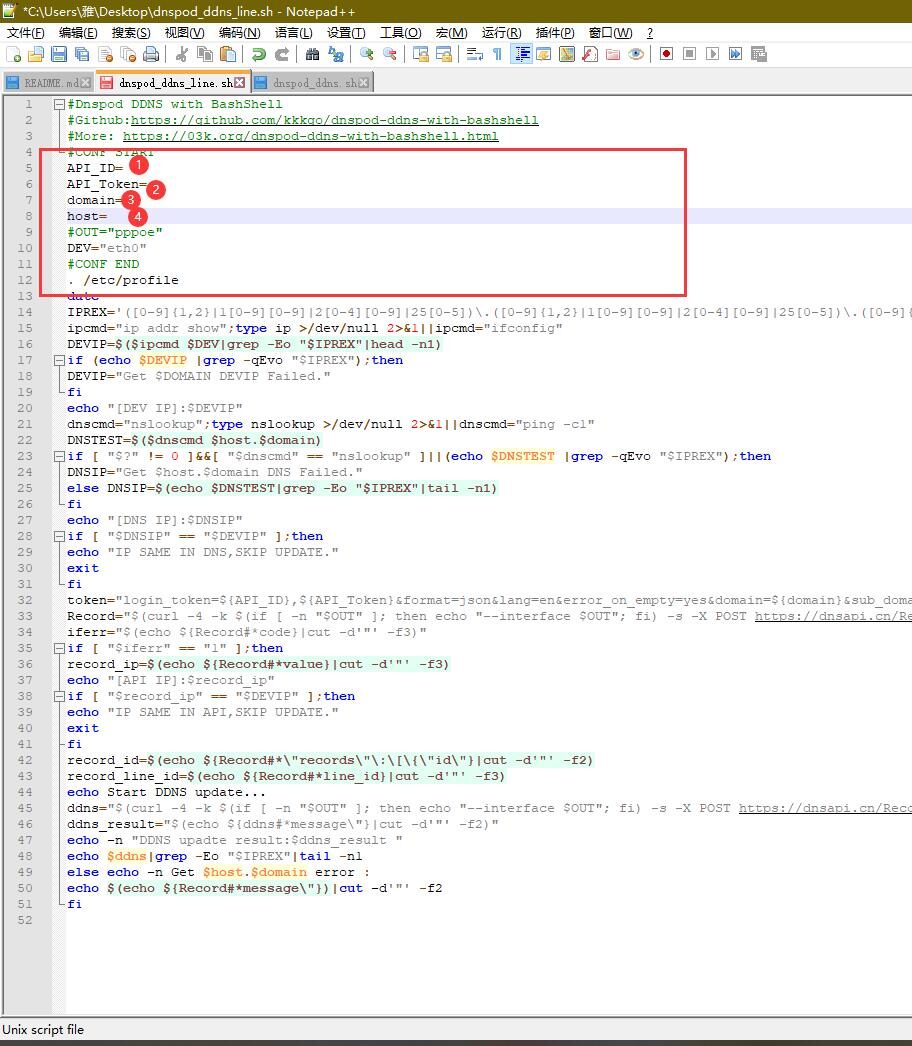Click the Cut scissors icon

pos(182,54)
